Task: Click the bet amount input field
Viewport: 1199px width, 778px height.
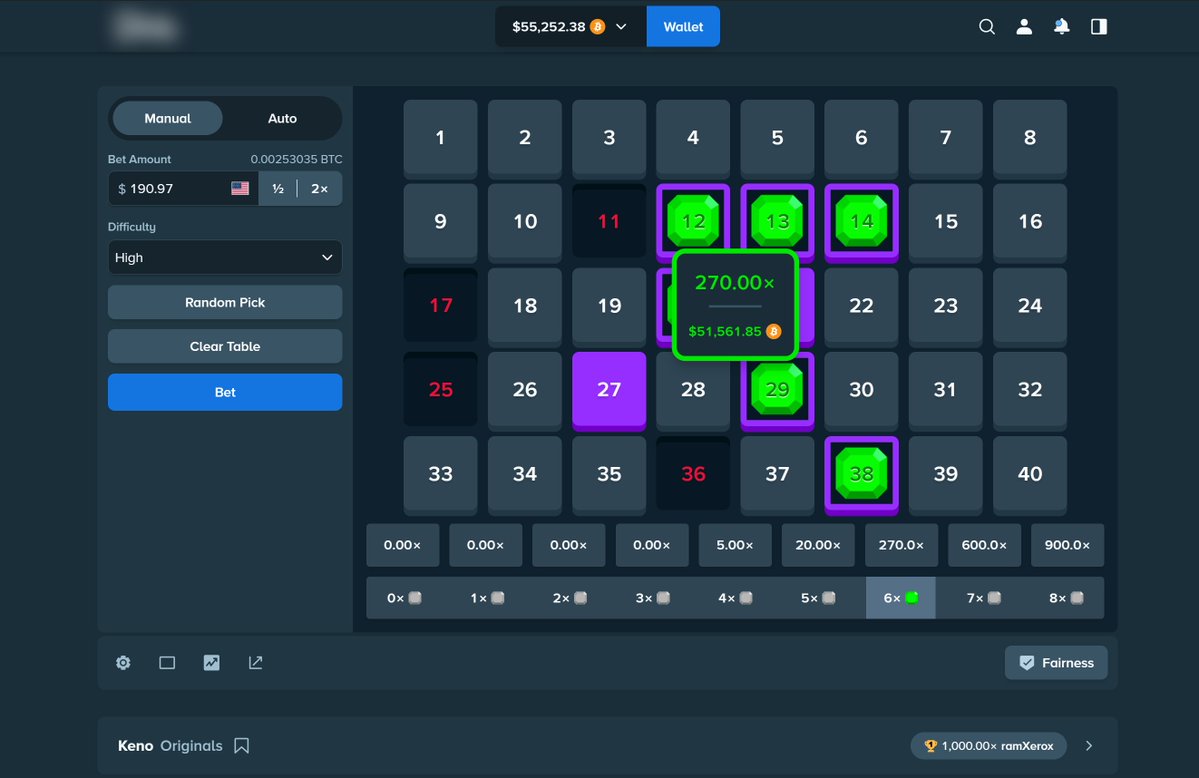Action: pos(183,188)
